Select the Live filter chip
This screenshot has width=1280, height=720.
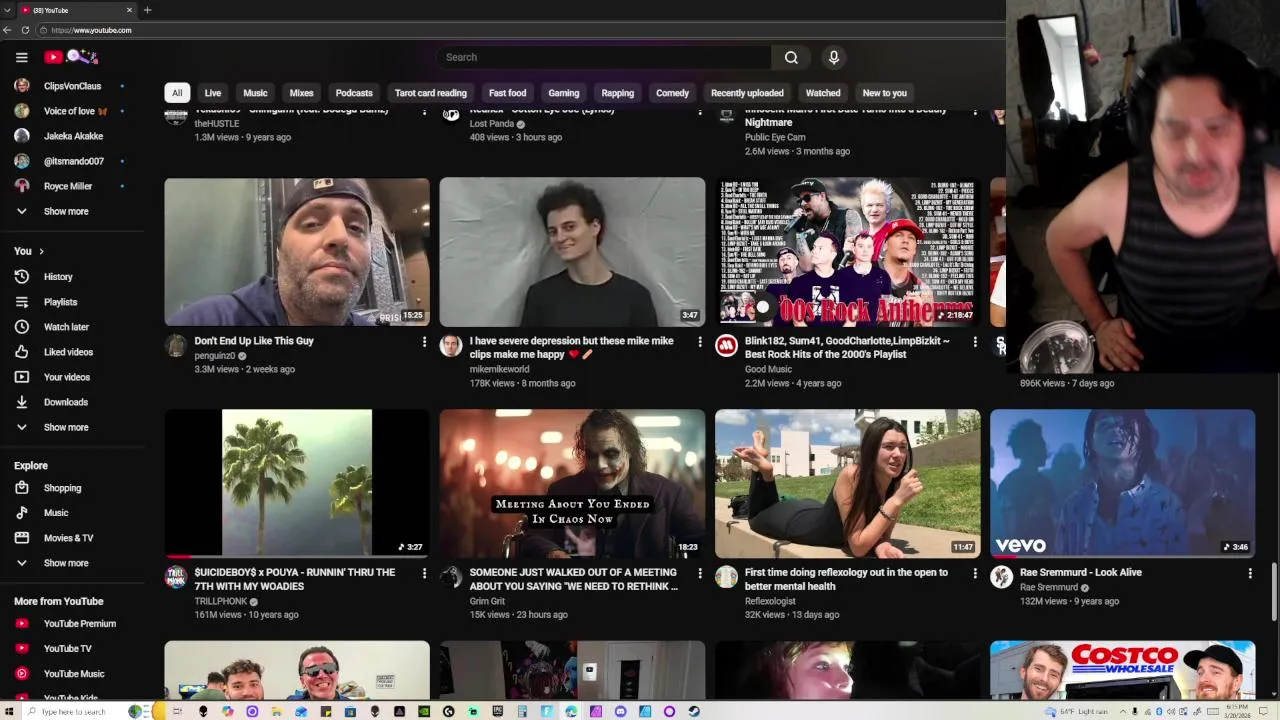point(213,93)
